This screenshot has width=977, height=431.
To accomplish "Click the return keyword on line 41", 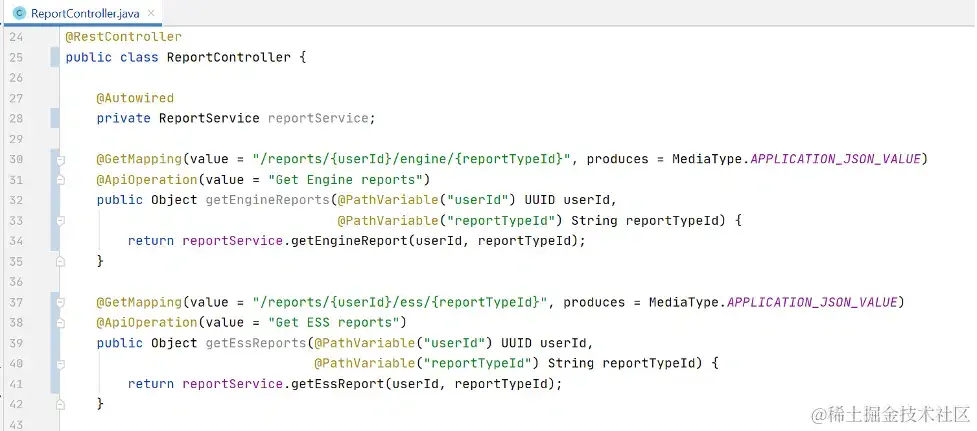I will point(151,384).
